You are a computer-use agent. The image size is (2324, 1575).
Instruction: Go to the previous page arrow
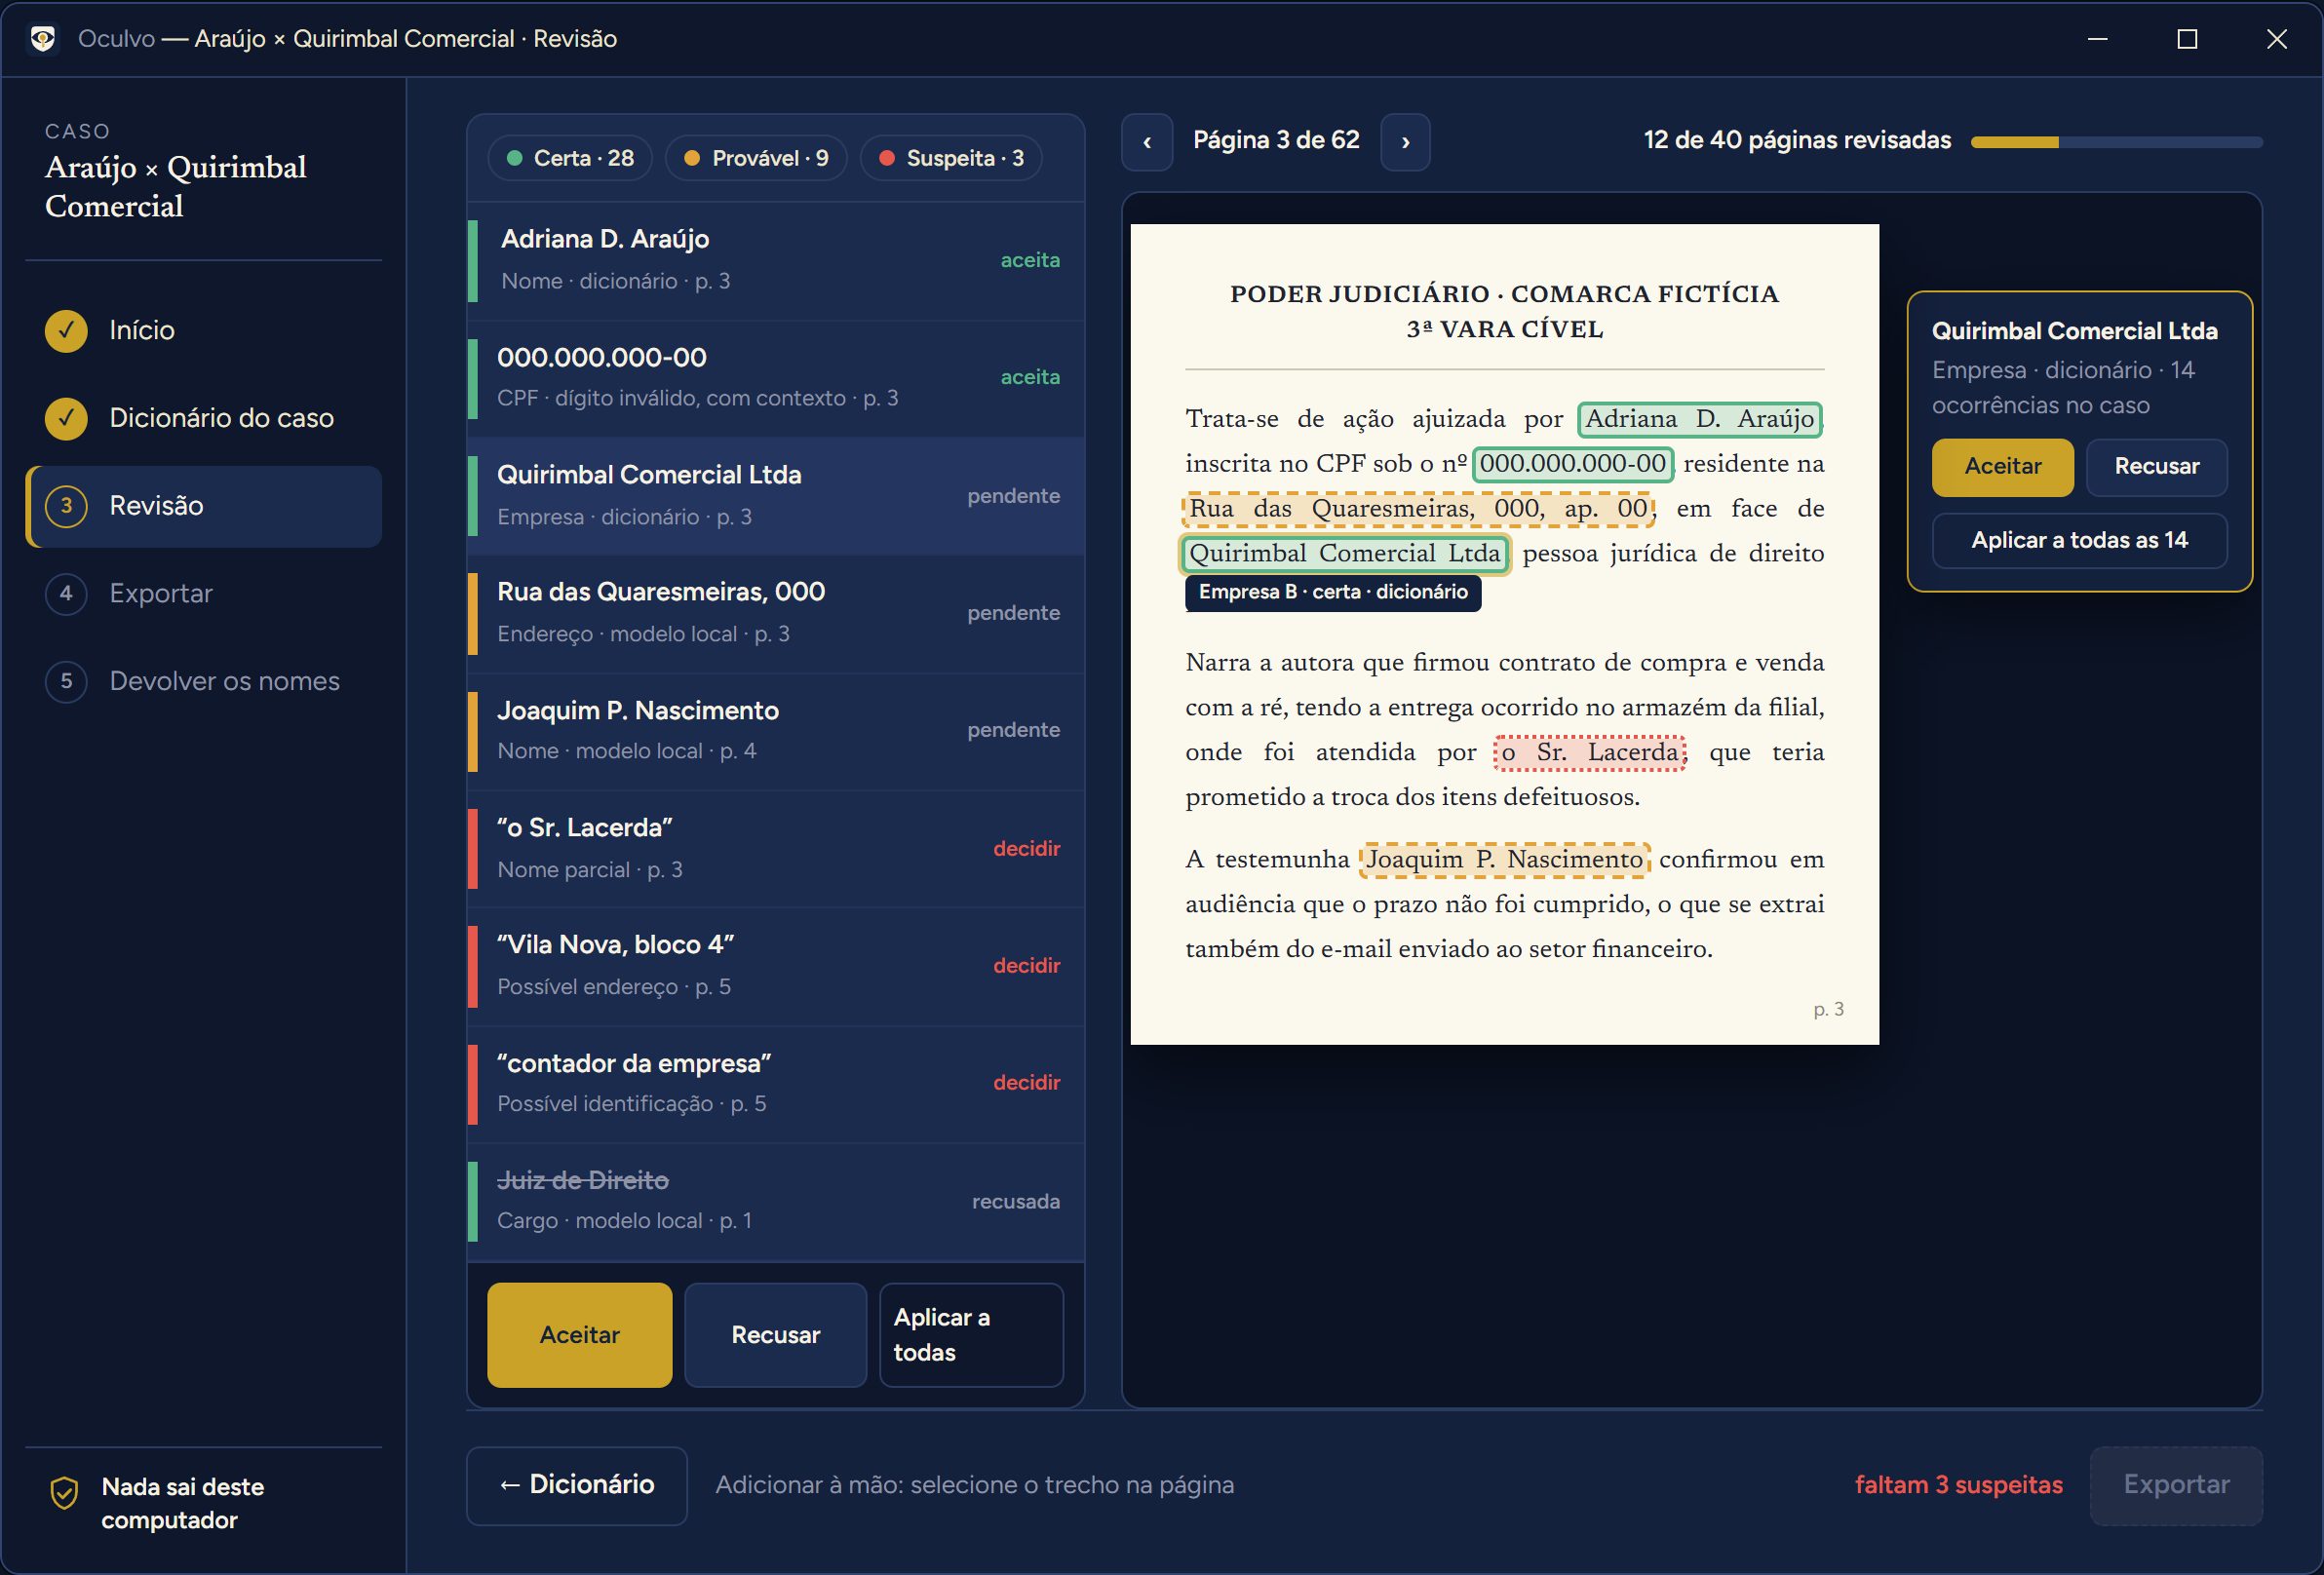(x=1147, y=142)
